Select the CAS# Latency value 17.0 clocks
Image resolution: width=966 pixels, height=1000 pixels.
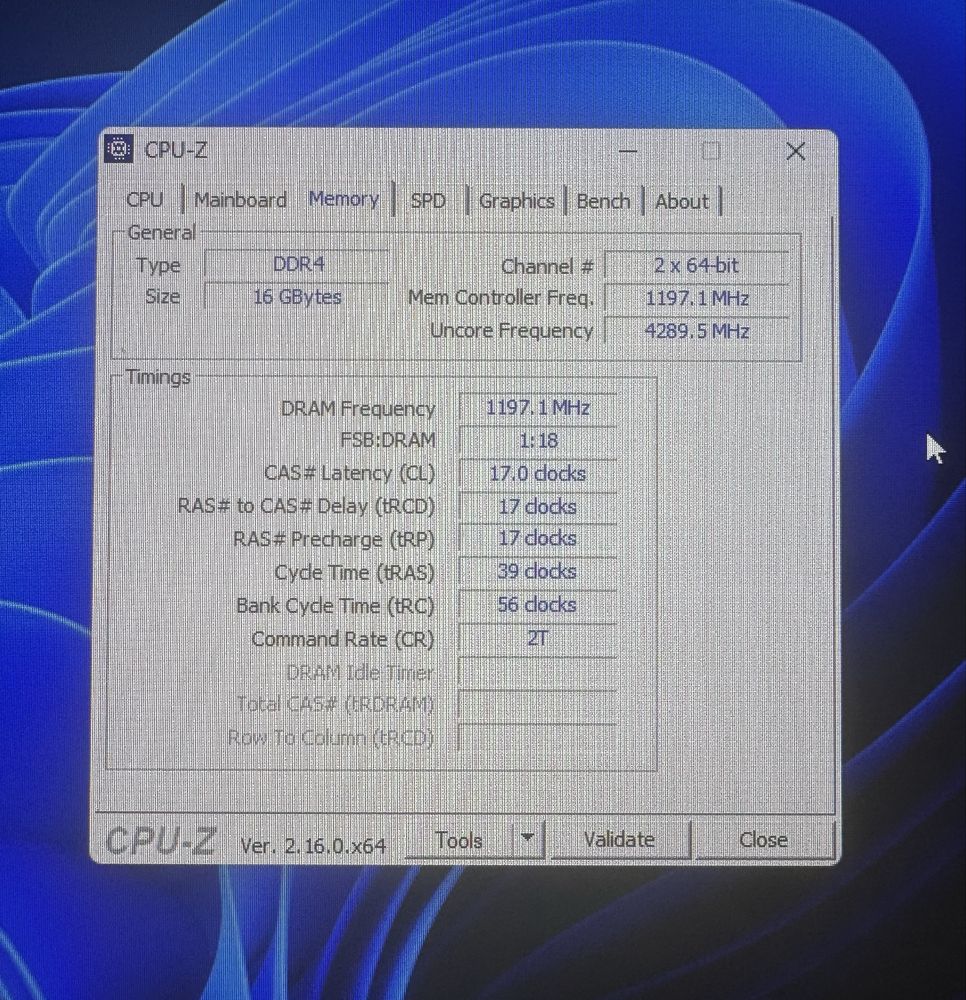pyautogui.click(x=538, y=474)
